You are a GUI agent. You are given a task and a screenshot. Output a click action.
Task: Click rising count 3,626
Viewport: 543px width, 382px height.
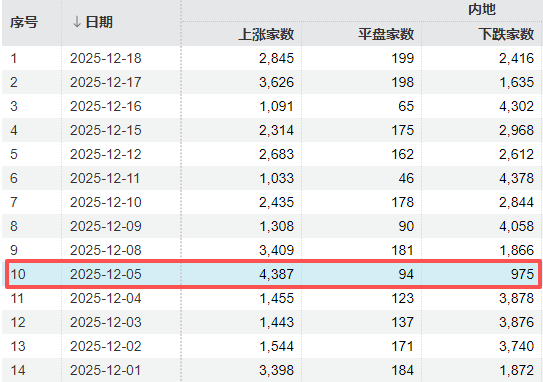(276, 82)
